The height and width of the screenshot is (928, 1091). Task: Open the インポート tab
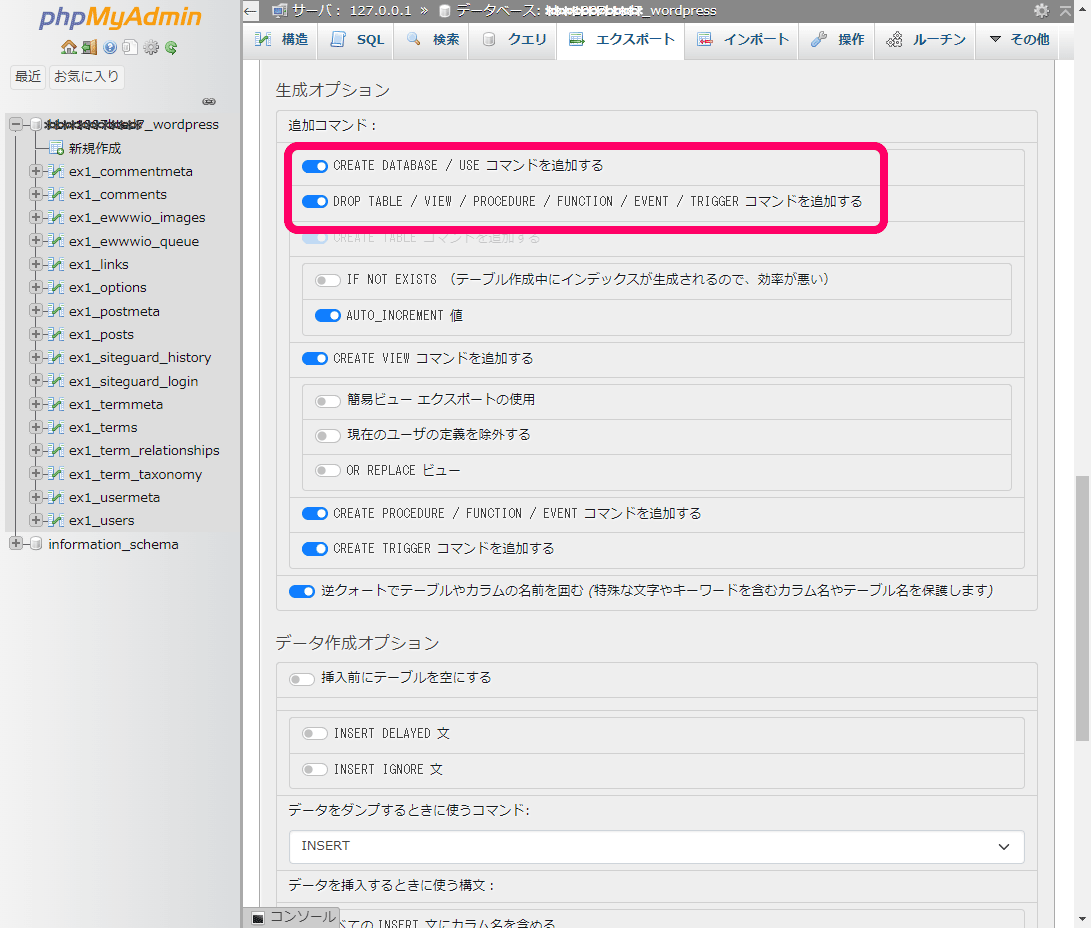(744, 40)
